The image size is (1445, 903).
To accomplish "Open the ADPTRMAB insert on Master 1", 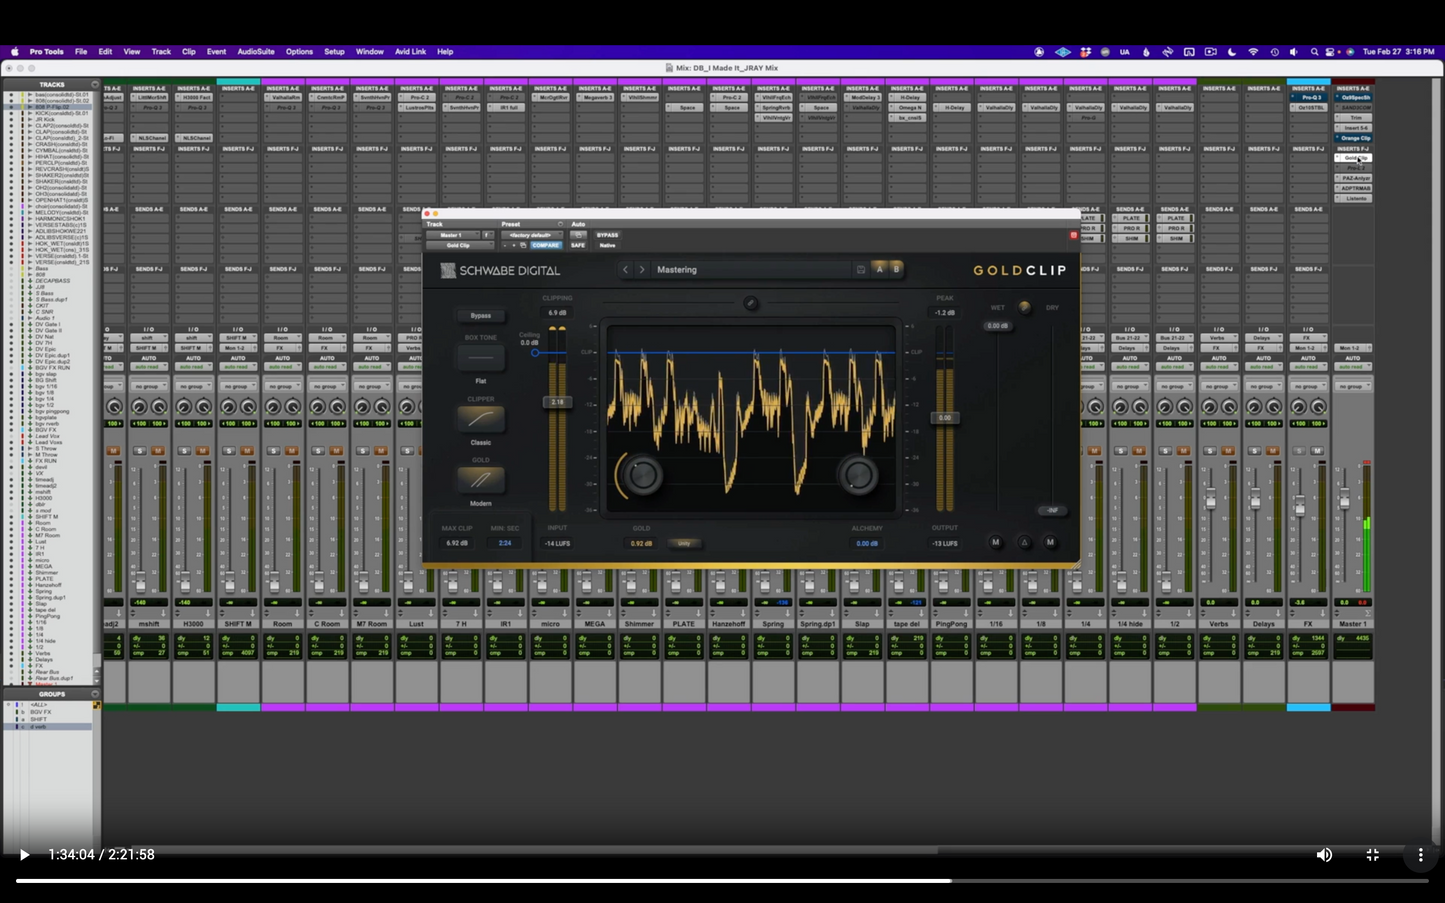I will coord(1355,188).
